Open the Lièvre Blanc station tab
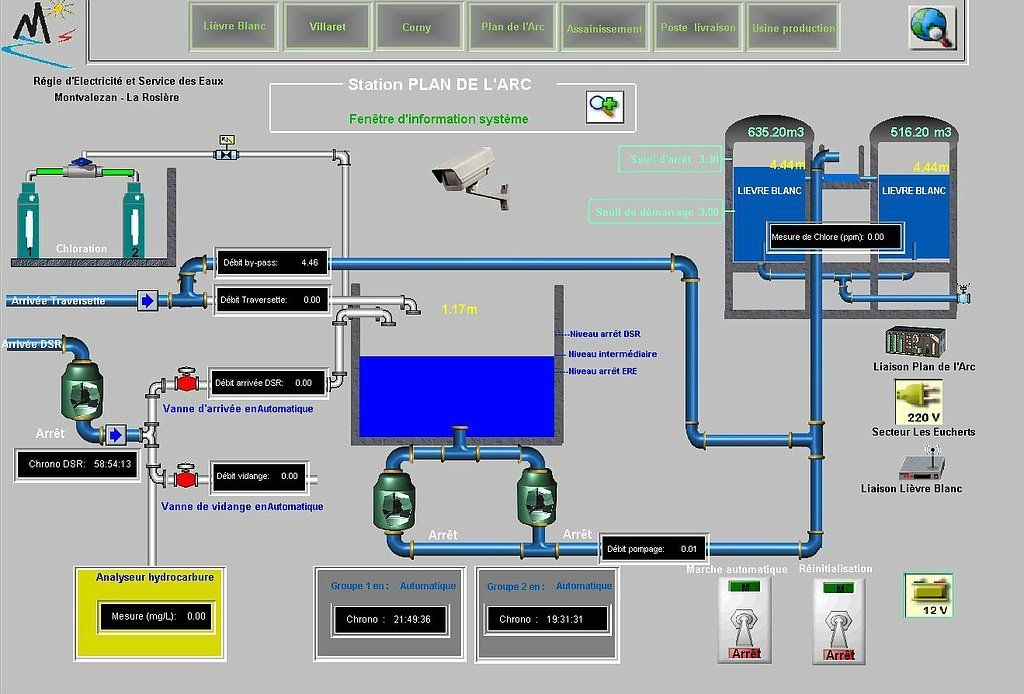The width and height of the screenshot is (1024, 694). pyautogui.click(x=234, y=27)
